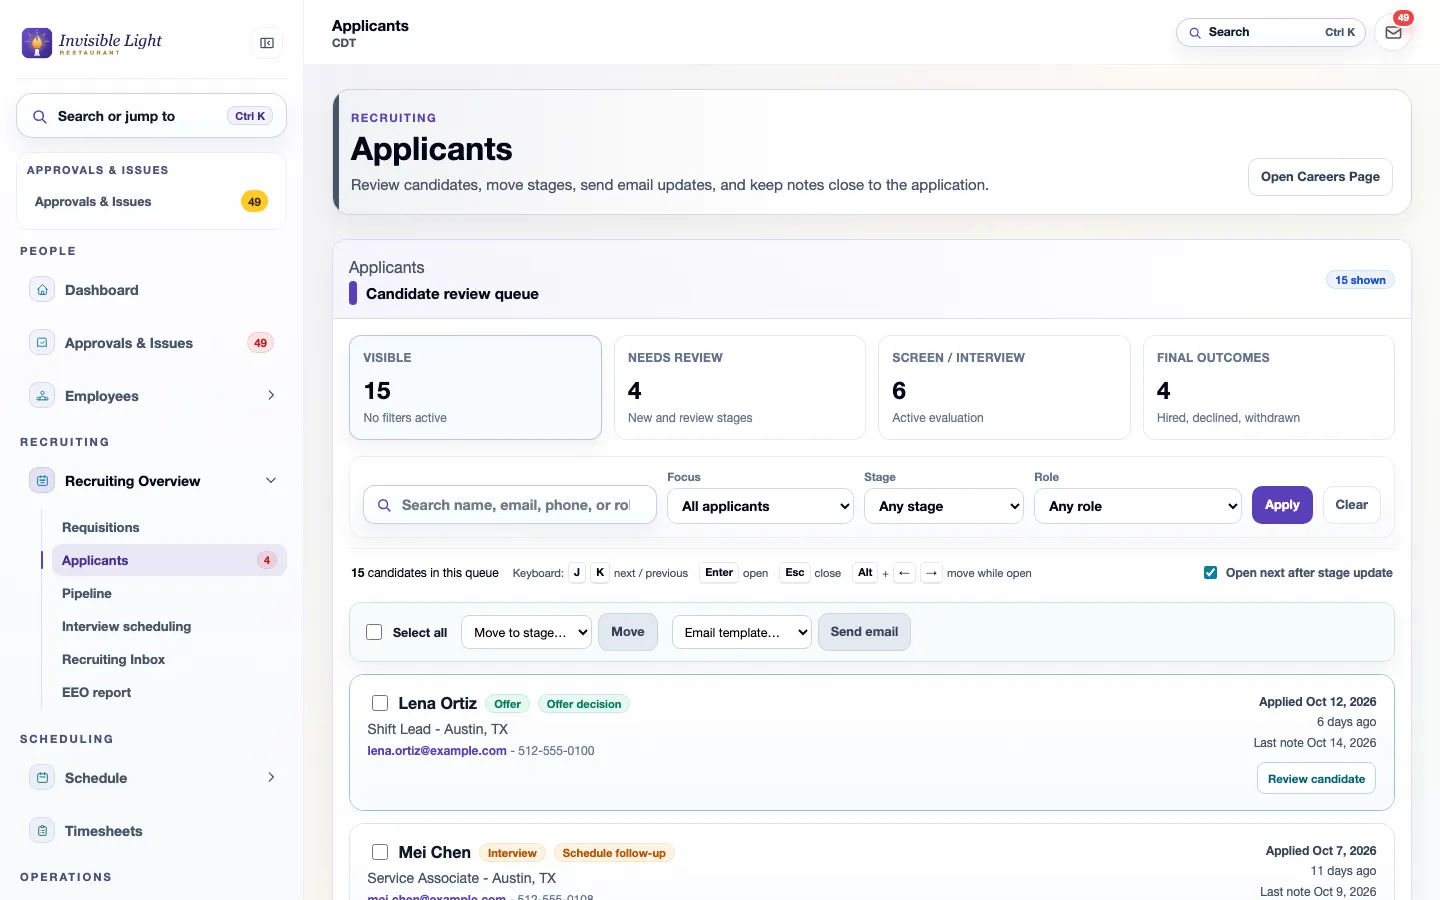Click the Search or jump to sidebar field
Viewport: 1440px width, 900px height.
[152, 116]
